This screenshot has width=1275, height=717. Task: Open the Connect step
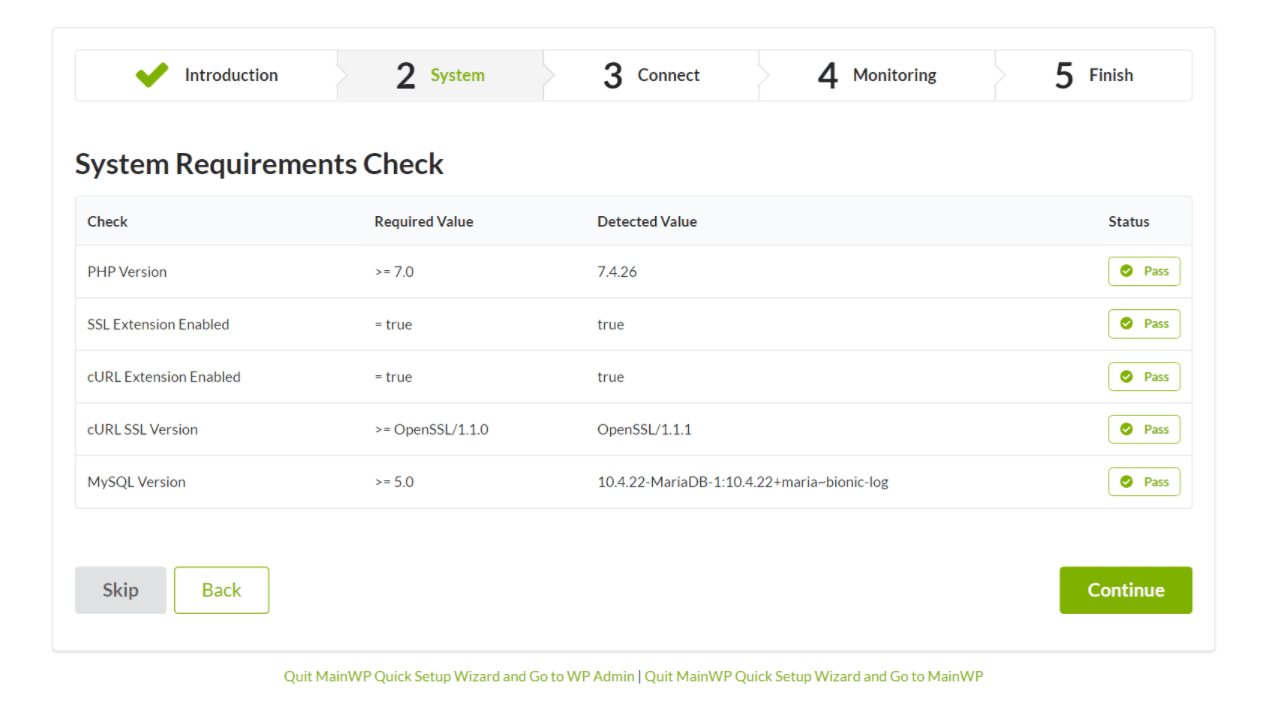(651, 75)
